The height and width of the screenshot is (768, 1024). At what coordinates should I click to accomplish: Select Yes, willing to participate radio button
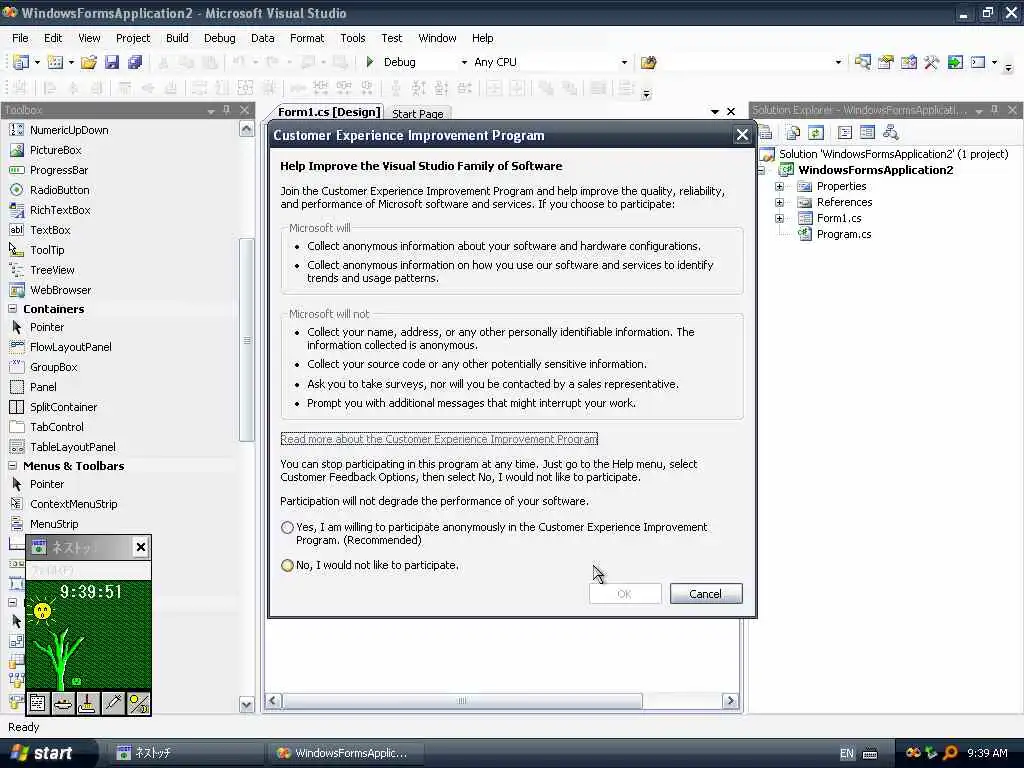point(287,527)
